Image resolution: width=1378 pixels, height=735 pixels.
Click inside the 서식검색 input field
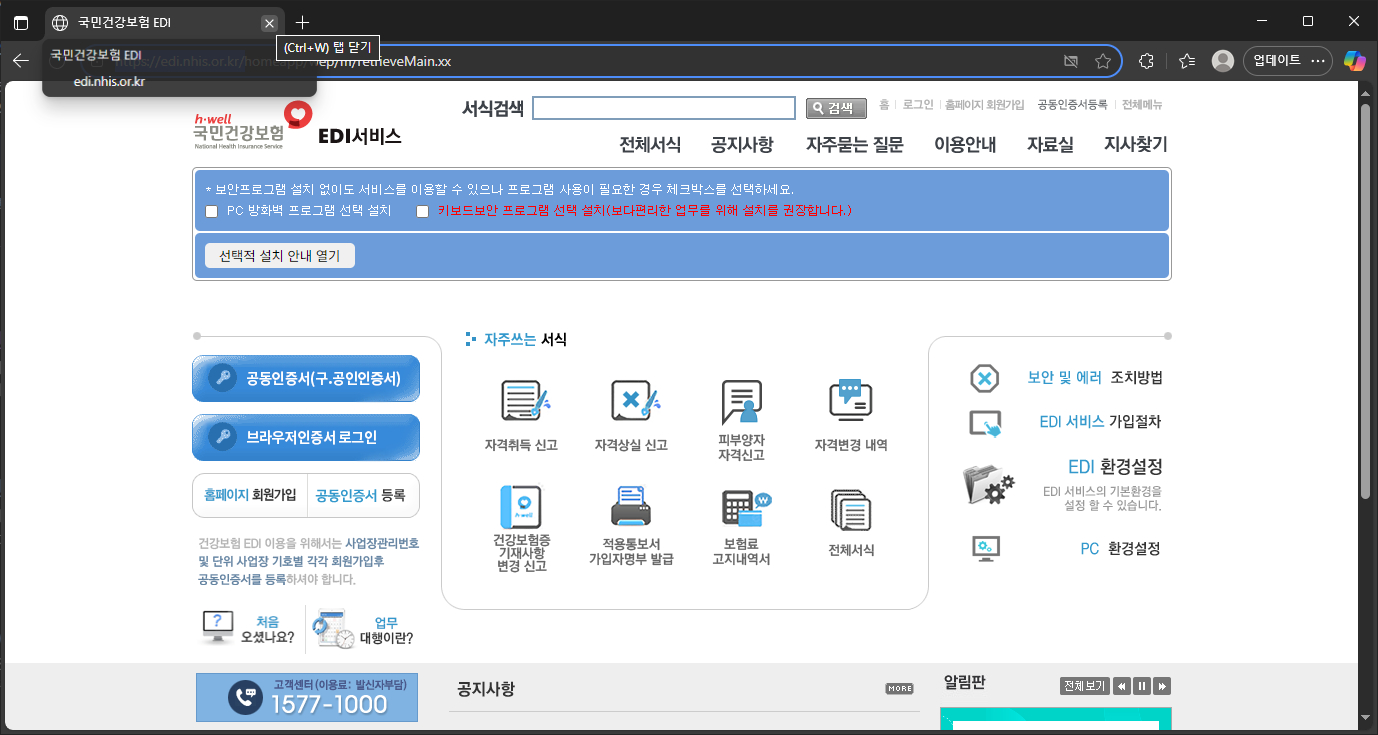(x=664, y=107)
